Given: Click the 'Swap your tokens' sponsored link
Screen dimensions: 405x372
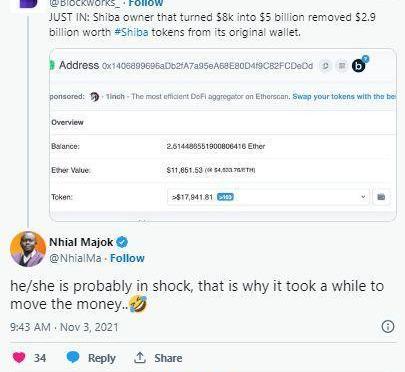Looking at the screenshot, I should coord(344,97).
